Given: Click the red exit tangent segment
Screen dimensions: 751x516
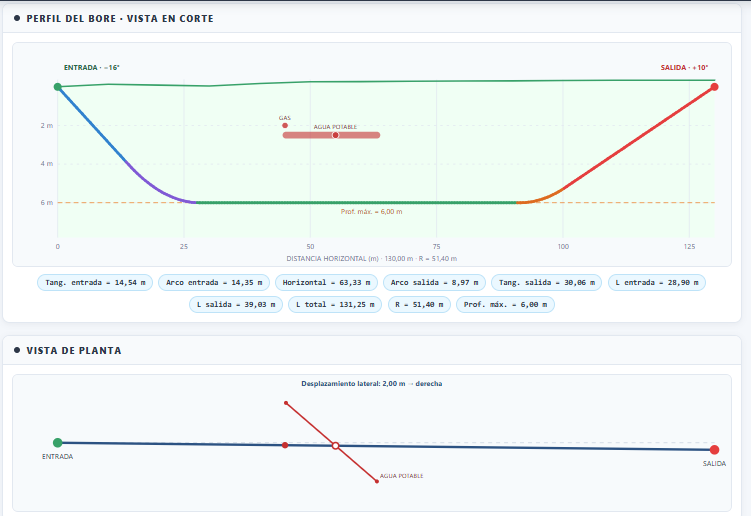Looking at the screenshot, I should coord(637,139).
